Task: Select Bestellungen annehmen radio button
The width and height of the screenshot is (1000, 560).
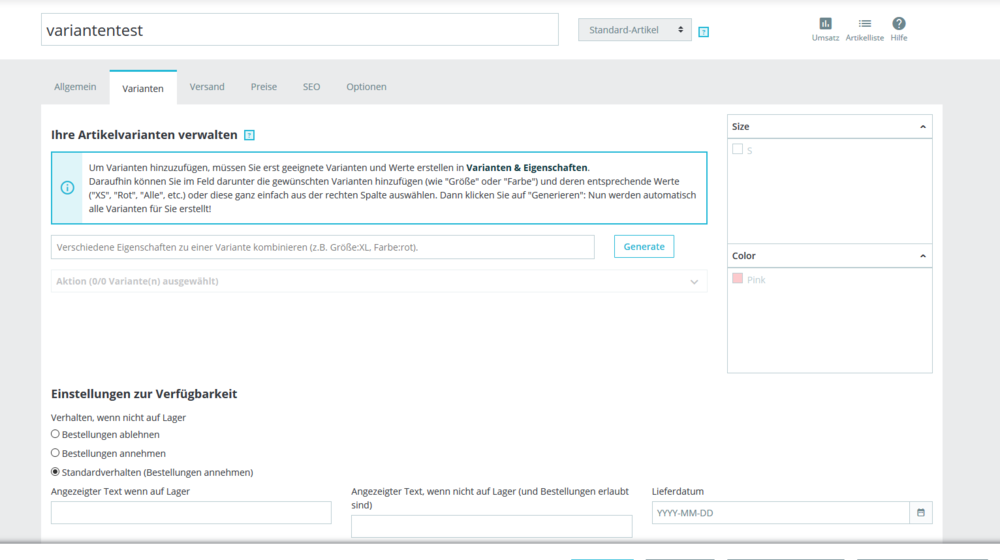Action: 55,453
